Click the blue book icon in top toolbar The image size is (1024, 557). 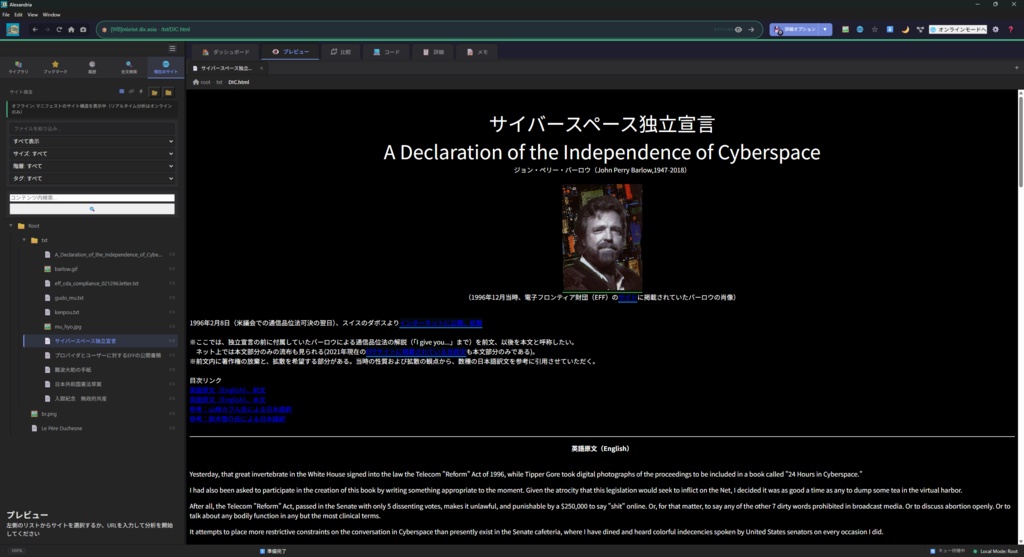point(889,29)
